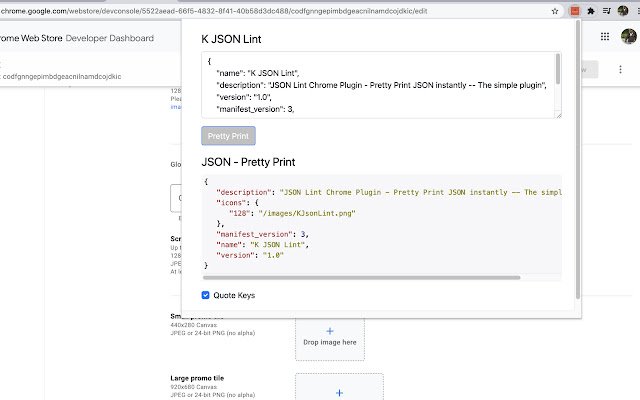Click the "name": "K JSON Lint" output line

262,244
